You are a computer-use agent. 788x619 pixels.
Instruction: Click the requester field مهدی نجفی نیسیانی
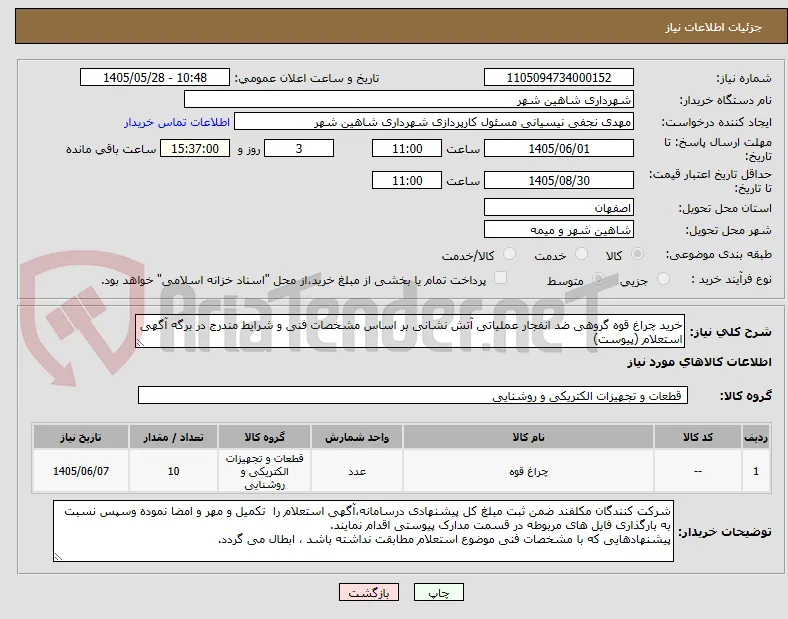[434, 122]
